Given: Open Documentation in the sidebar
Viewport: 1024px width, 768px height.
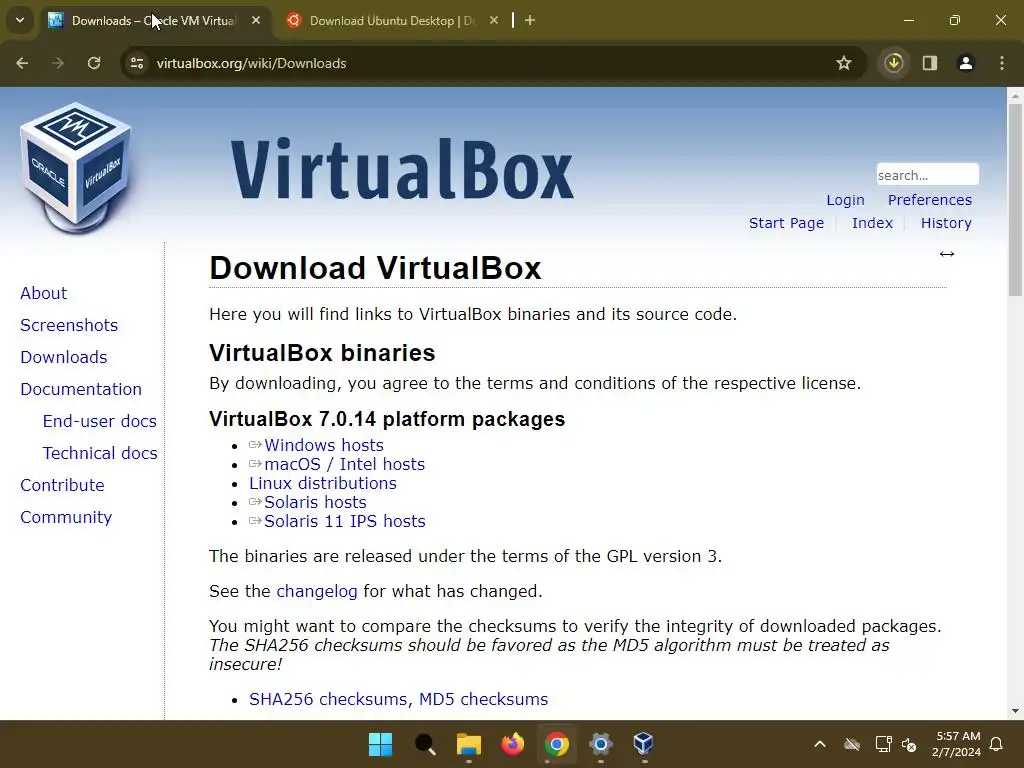Looking at the screenshot, I should coord(81,389).
